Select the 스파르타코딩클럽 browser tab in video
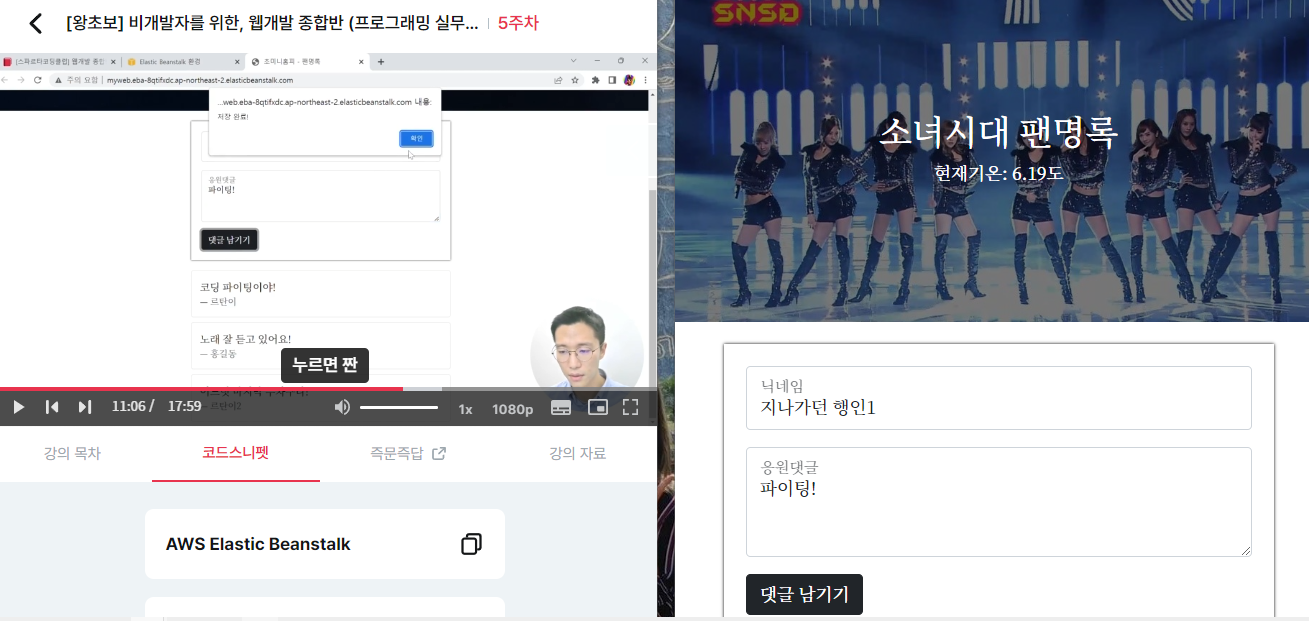The width and height of the screenshot is (1309, 621). (60, 61)
